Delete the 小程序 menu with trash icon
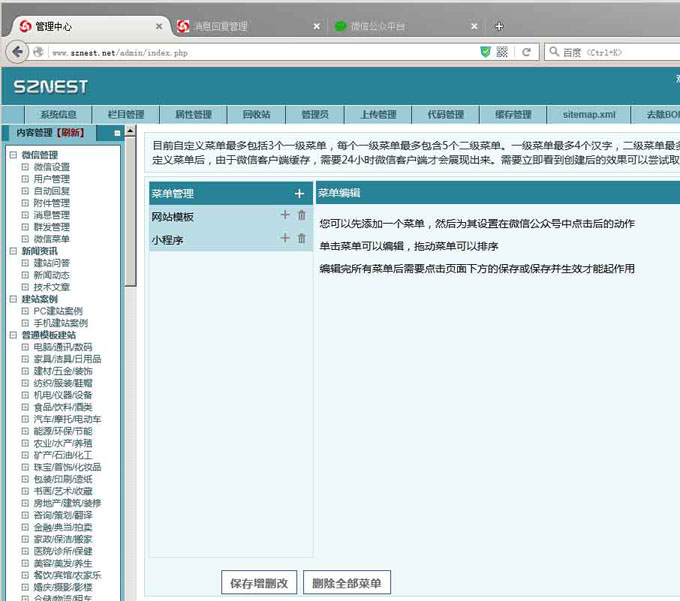 click(302, 238)
